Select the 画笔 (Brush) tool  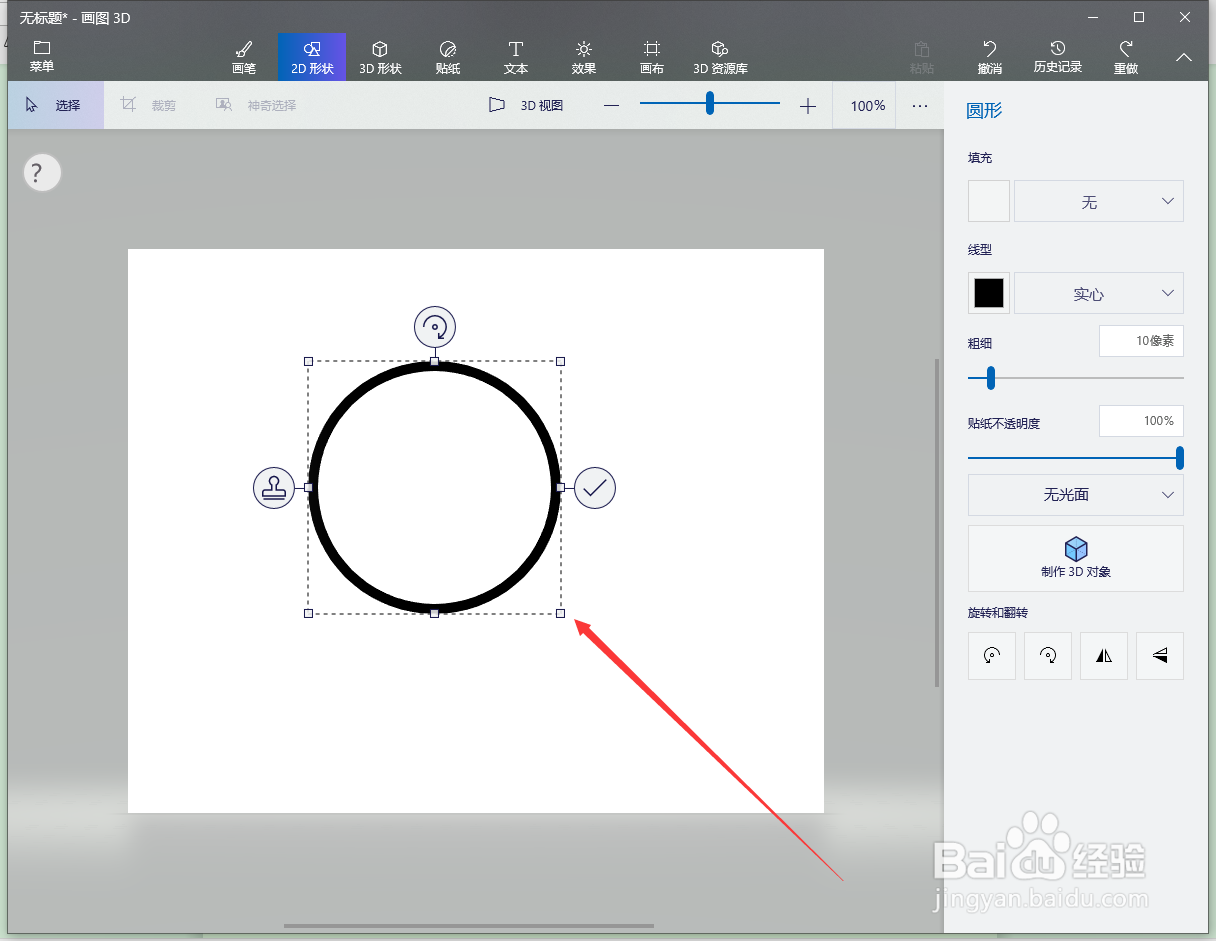243,57
